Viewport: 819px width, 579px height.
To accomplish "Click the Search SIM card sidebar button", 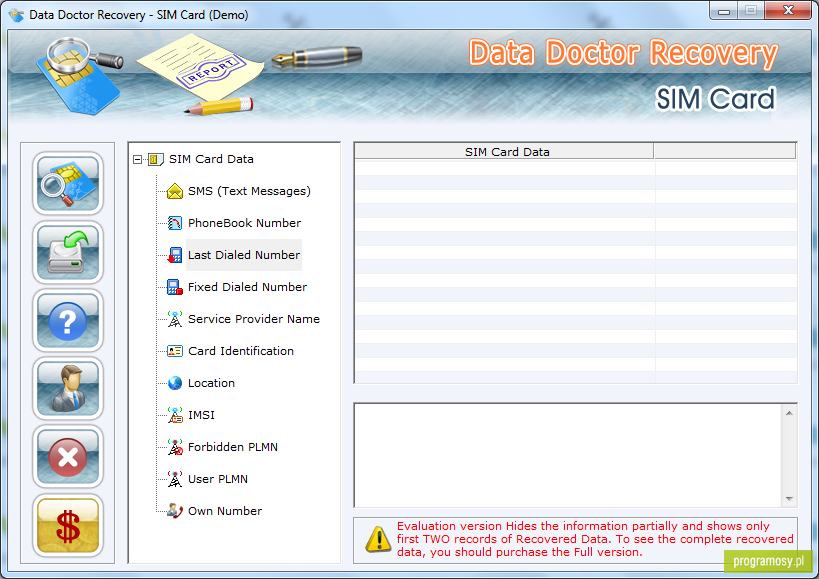I will tap(68, 183).
